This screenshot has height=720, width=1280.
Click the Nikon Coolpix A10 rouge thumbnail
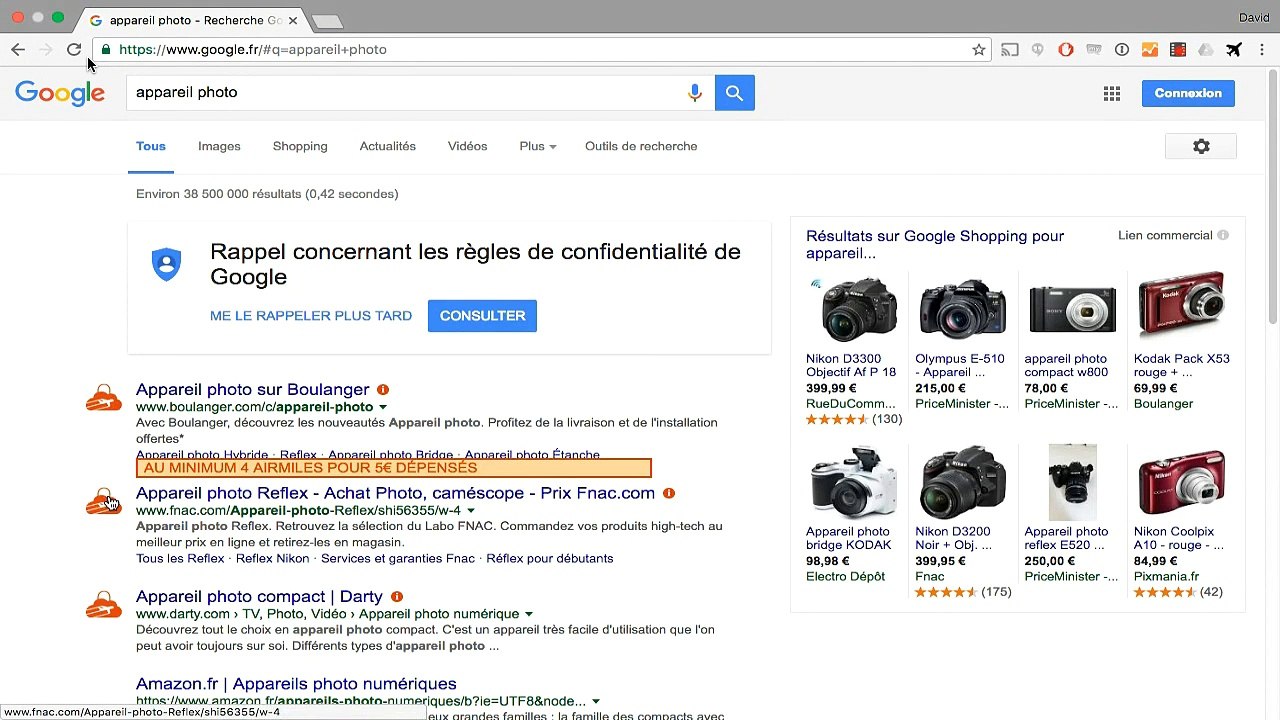coord(1181,482)
